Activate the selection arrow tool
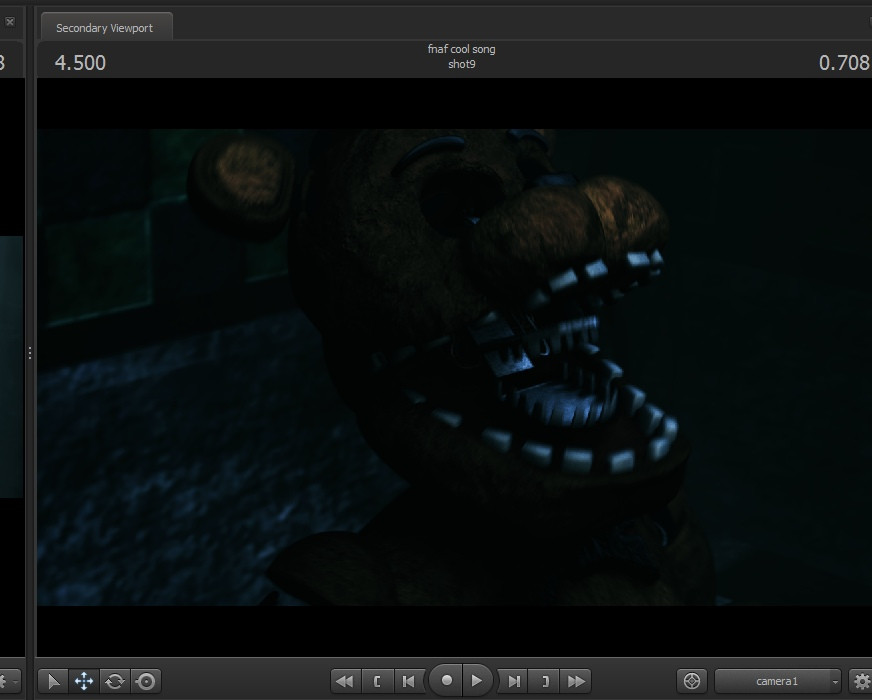 click(x=53, y=681)
